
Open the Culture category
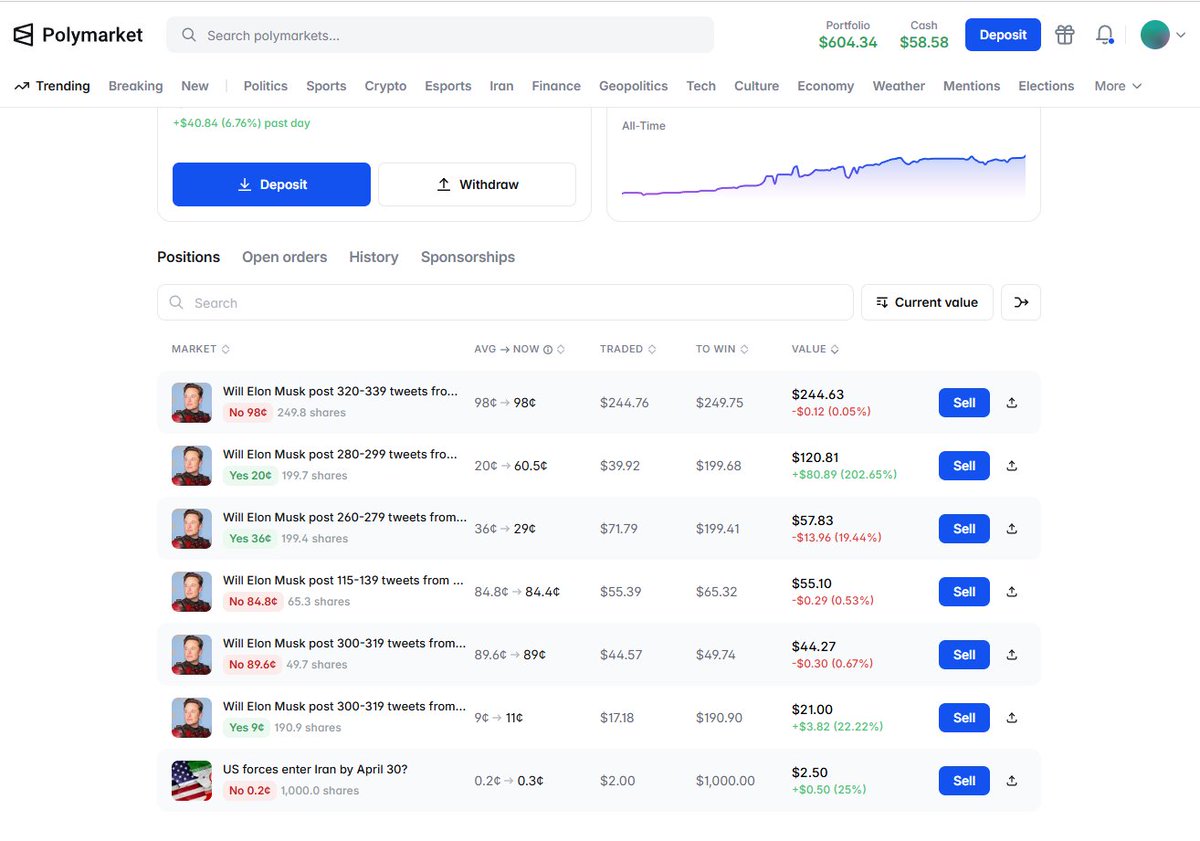click(757, 86)
